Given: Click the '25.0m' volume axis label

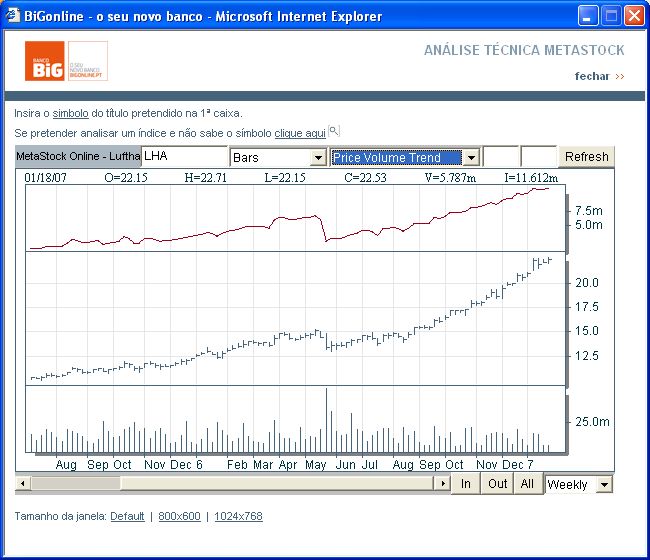Looking at the screenshot, I should point(592,422).
